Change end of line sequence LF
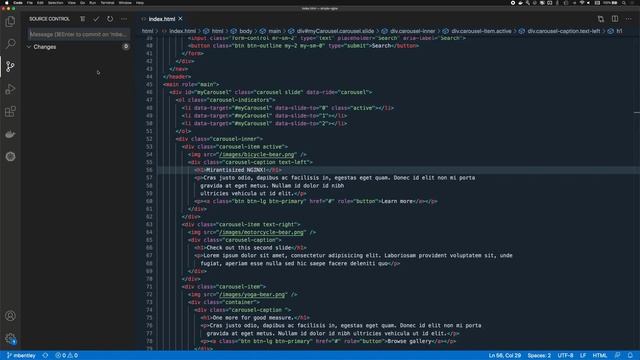Viewport: 640px width, 360px height. (583, 356)
